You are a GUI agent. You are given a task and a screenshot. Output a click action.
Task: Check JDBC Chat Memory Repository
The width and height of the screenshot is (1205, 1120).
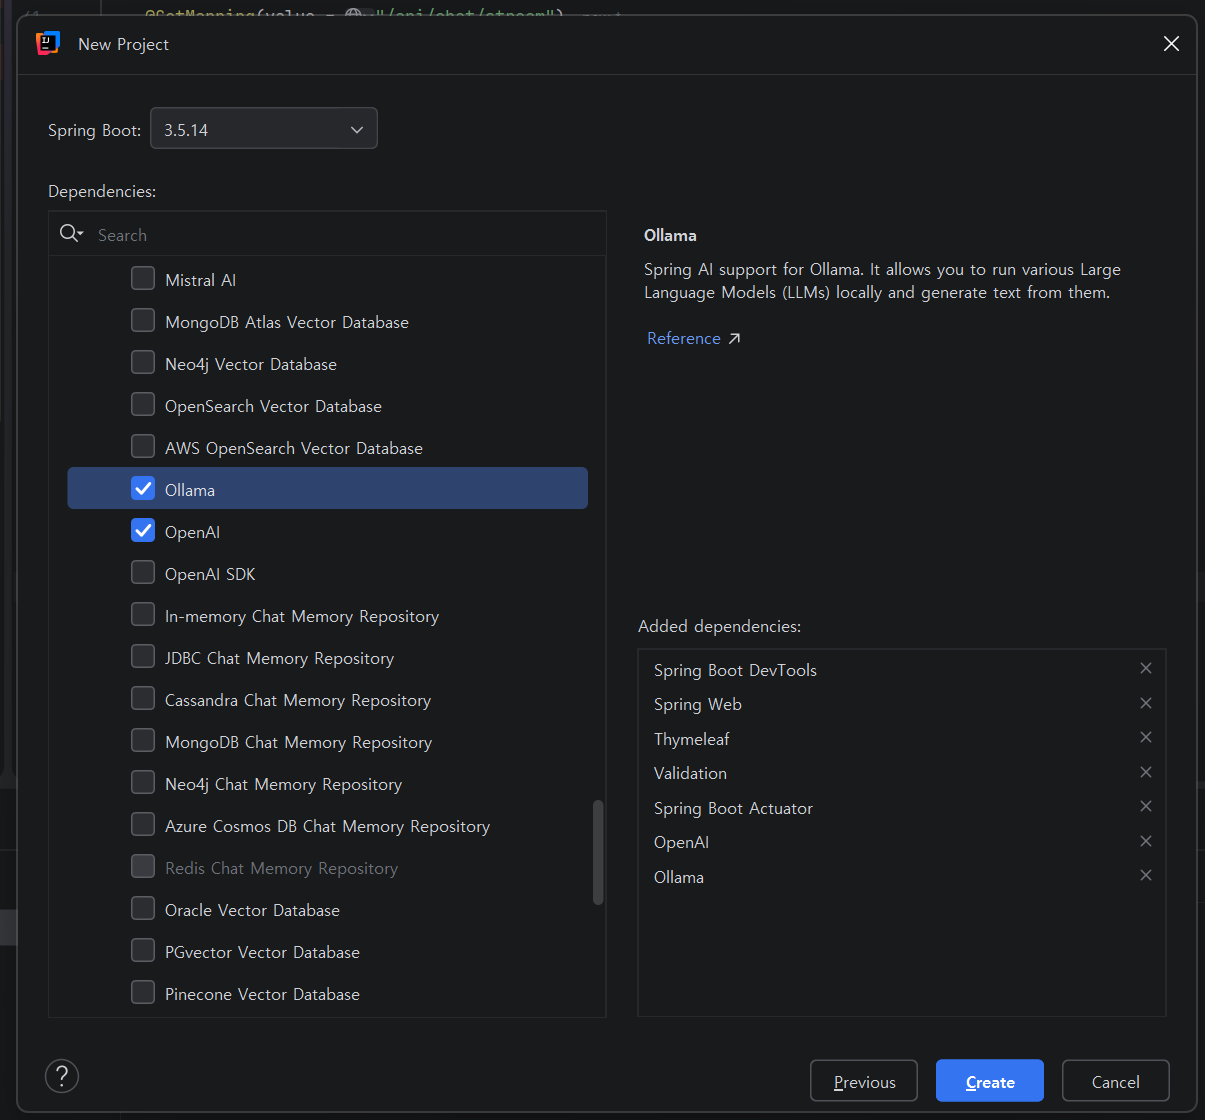[143, 656]
